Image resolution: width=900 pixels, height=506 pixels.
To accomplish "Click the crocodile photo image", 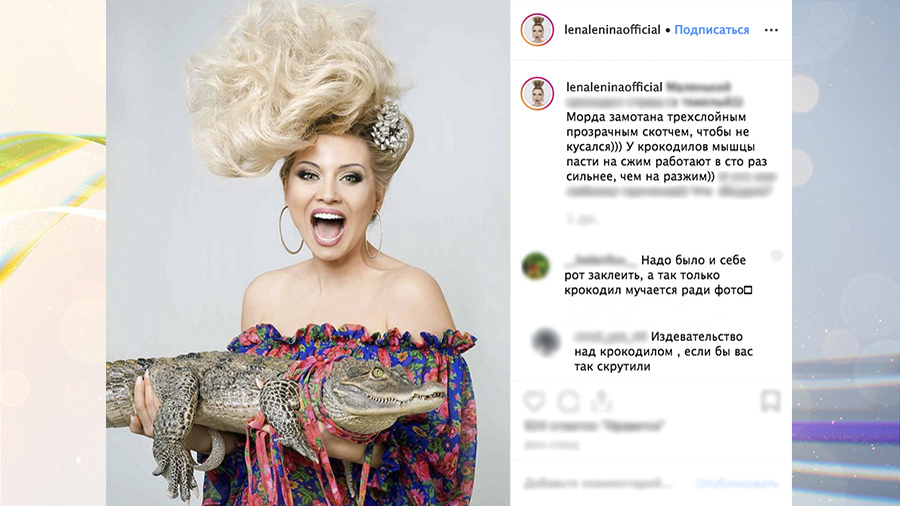I will coord(308,253).
